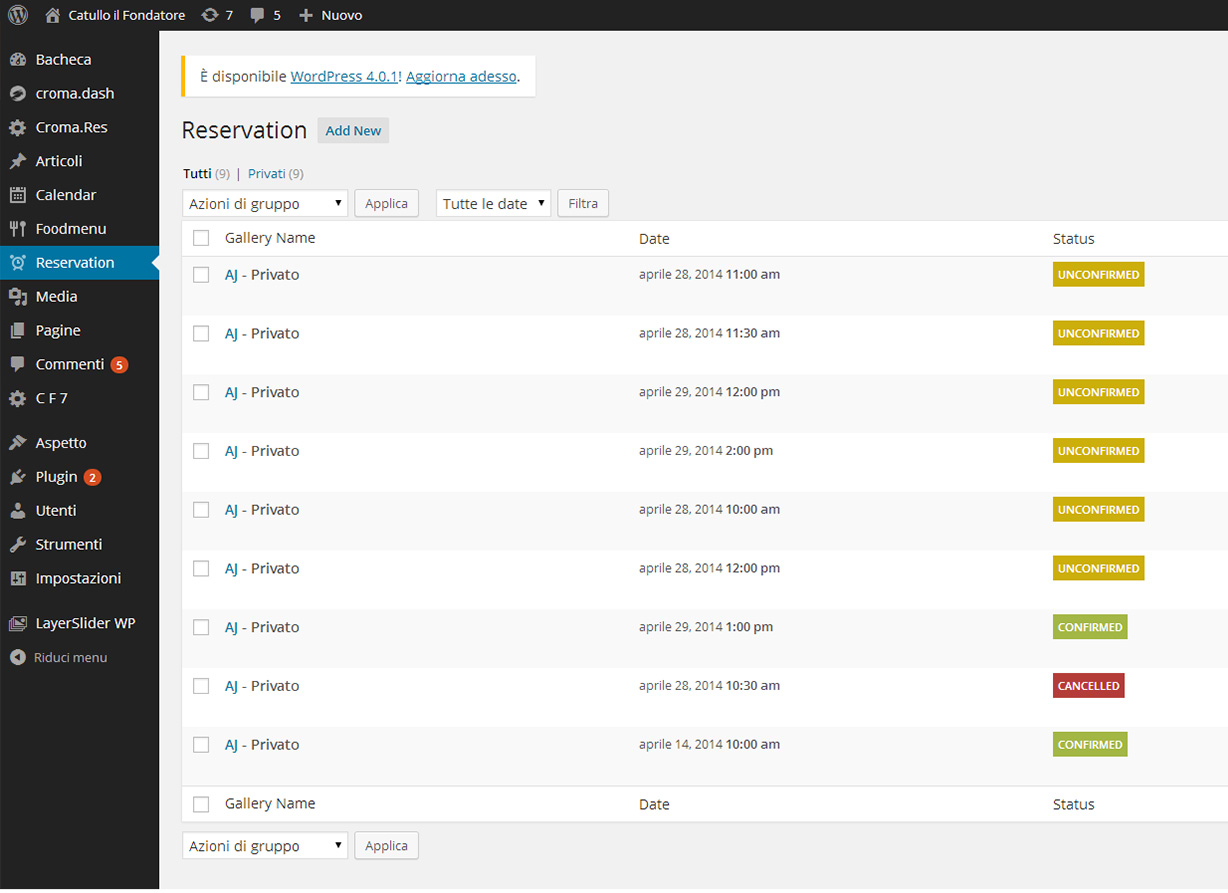Open AJ reservation dated aprile 29 2:00 pm
The height and width of the screenshot is (893, 1228).
231,451
